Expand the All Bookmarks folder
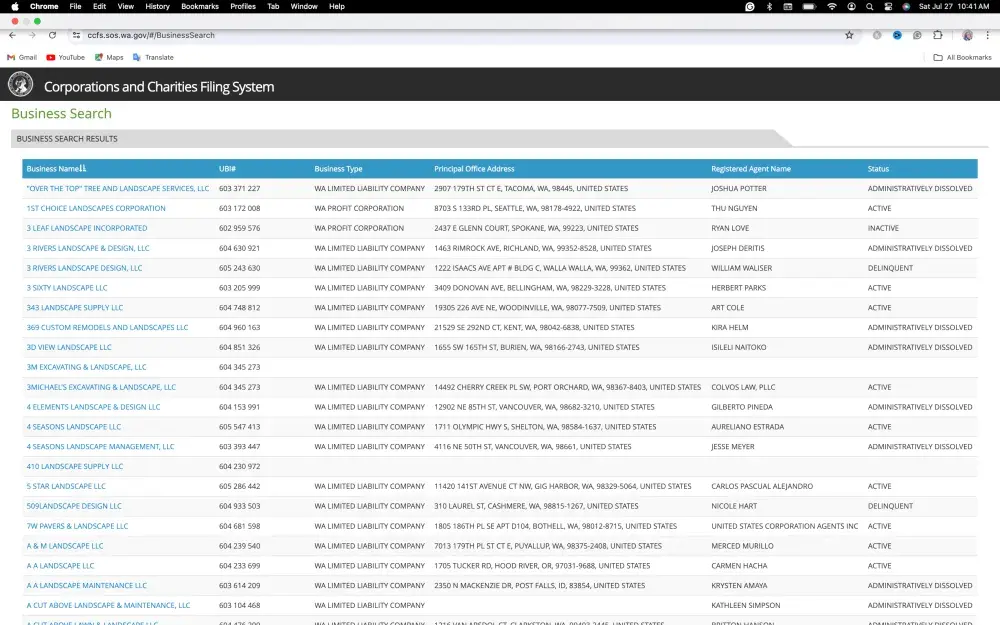The width and height of the screenshot is (1000, 625). (x=963, y=57)
